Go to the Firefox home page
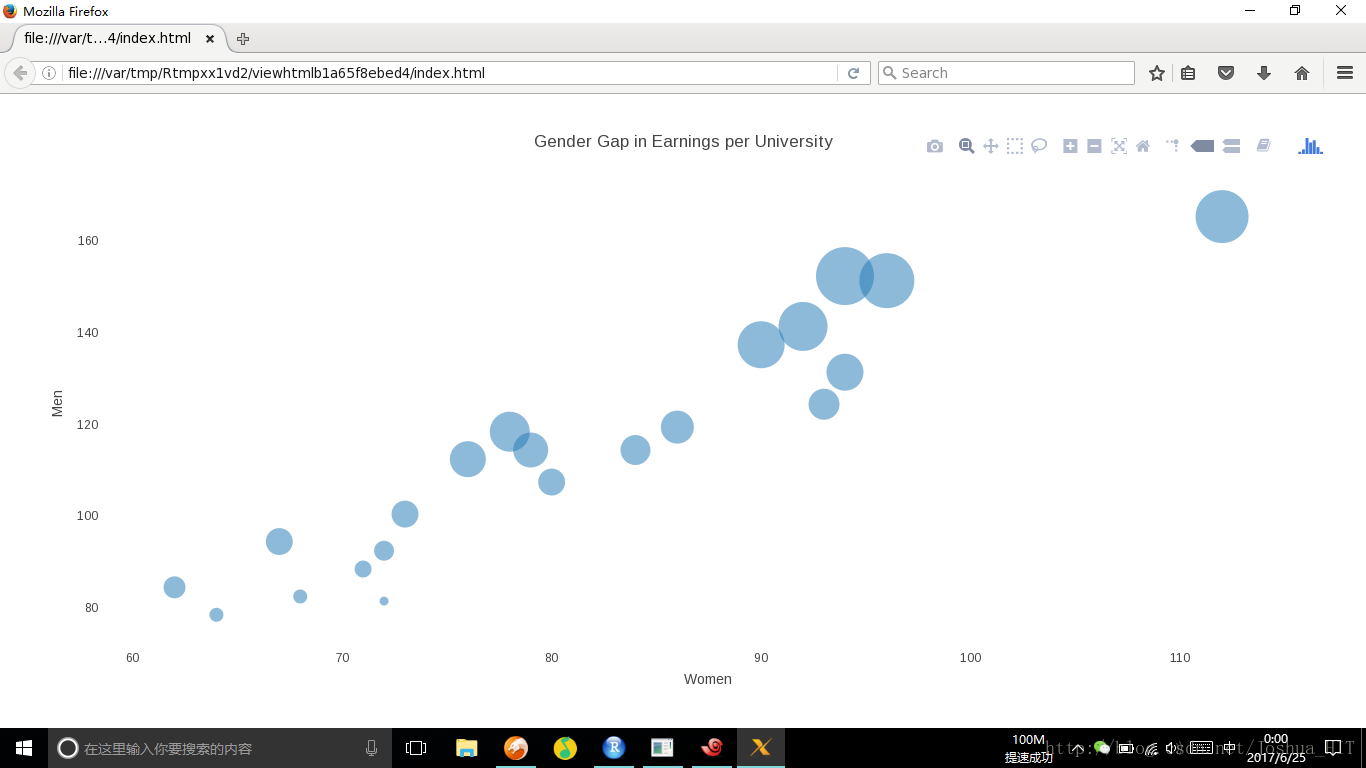The width and height of the screenshot is (1366, 768). click(1302, 73)
